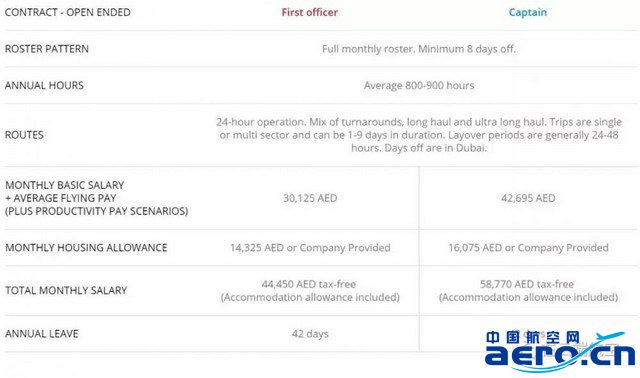The height and width of the screenshot is (378, 640).
Task: Click the aero.cn watermark logo
Action: [x=560, y=351]
